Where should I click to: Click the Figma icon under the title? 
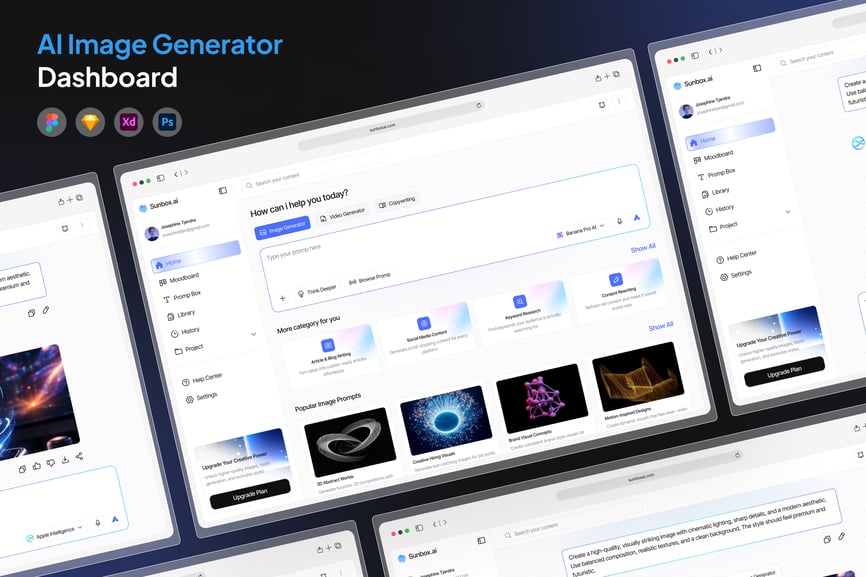(x=52, y=122)
